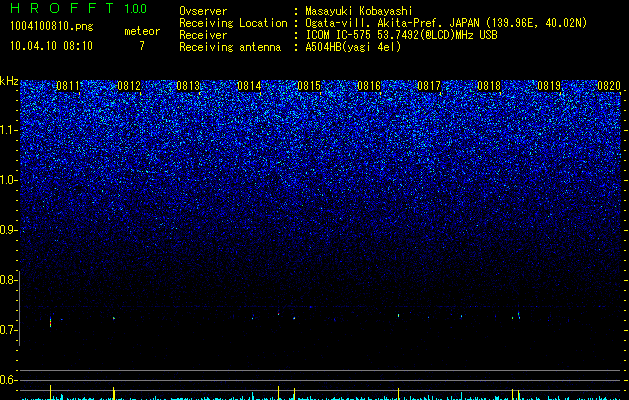Screen dimensions: 629x400
Task: Click the 0820 time marker
Action: click(x=609, y=86)
